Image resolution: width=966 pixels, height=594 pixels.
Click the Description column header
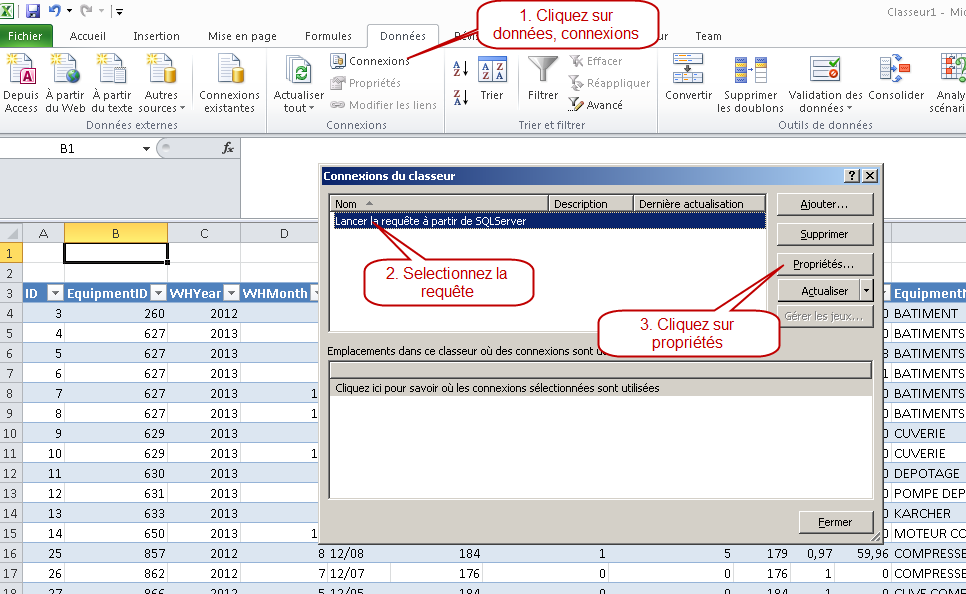click(x=591, y=204)
